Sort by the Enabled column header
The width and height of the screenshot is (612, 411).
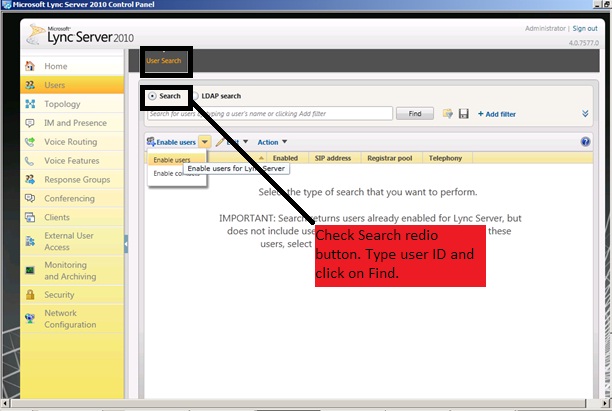click(285, 158)
